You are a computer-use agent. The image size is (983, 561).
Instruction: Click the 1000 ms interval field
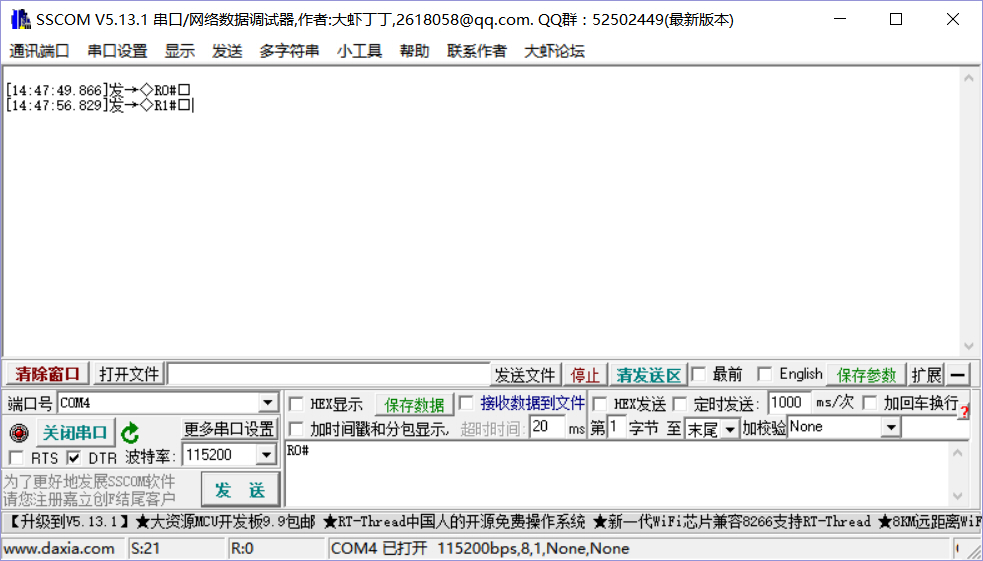[x=789, y=402]
